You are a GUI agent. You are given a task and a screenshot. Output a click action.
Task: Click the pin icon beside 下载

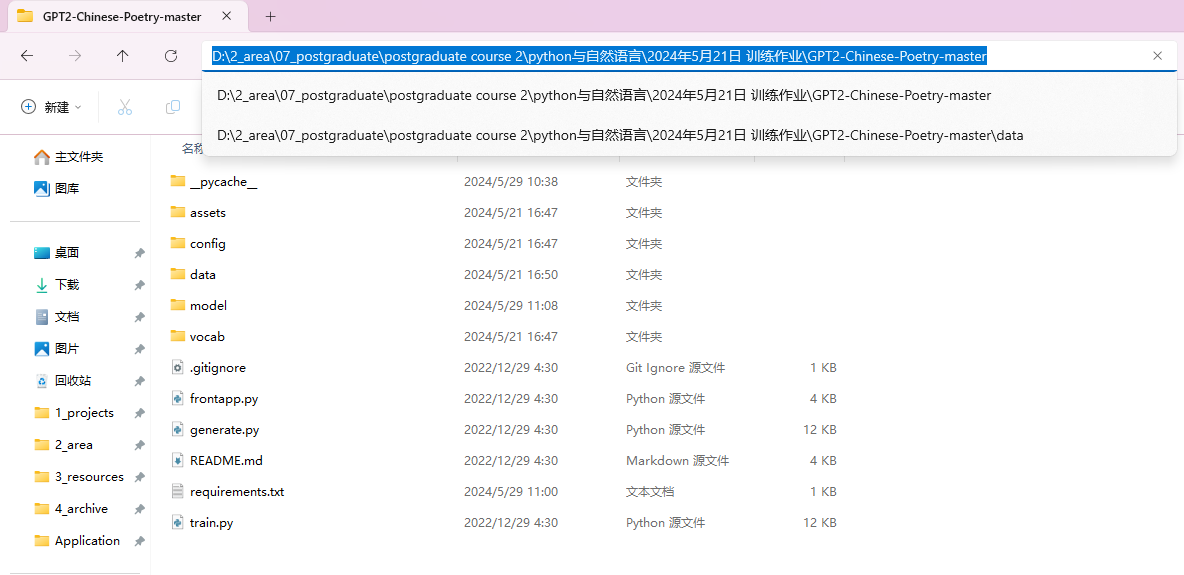[139, 285]
